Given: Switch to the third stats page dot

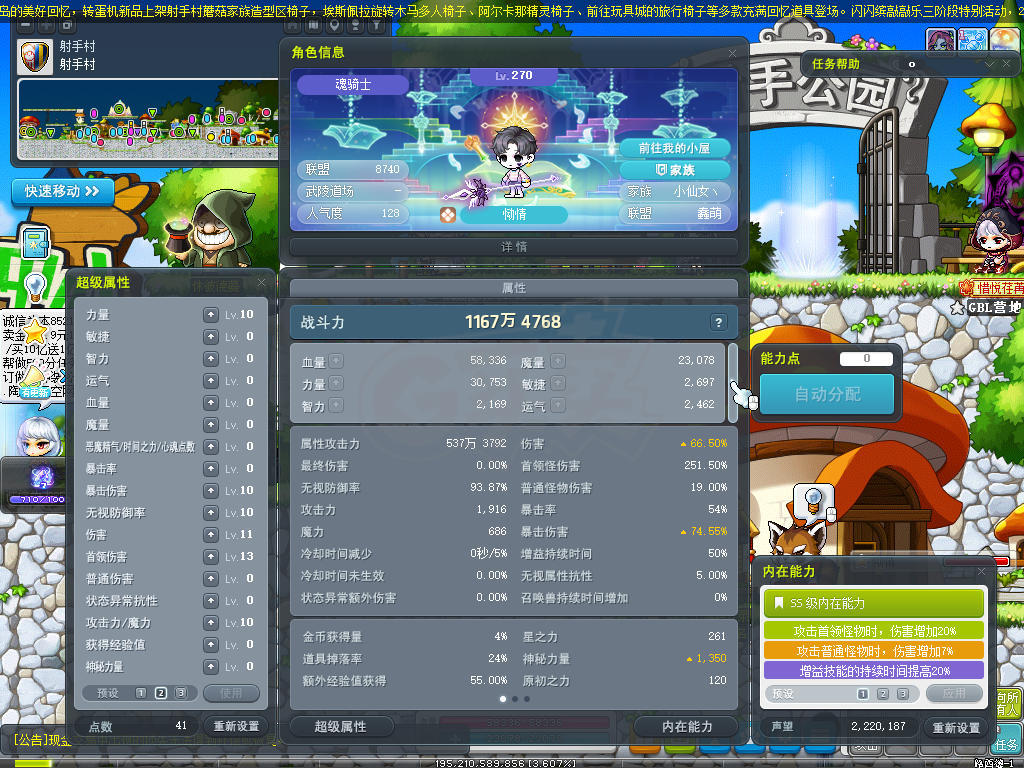Looking at the screenshot, I should coord(527,699).
